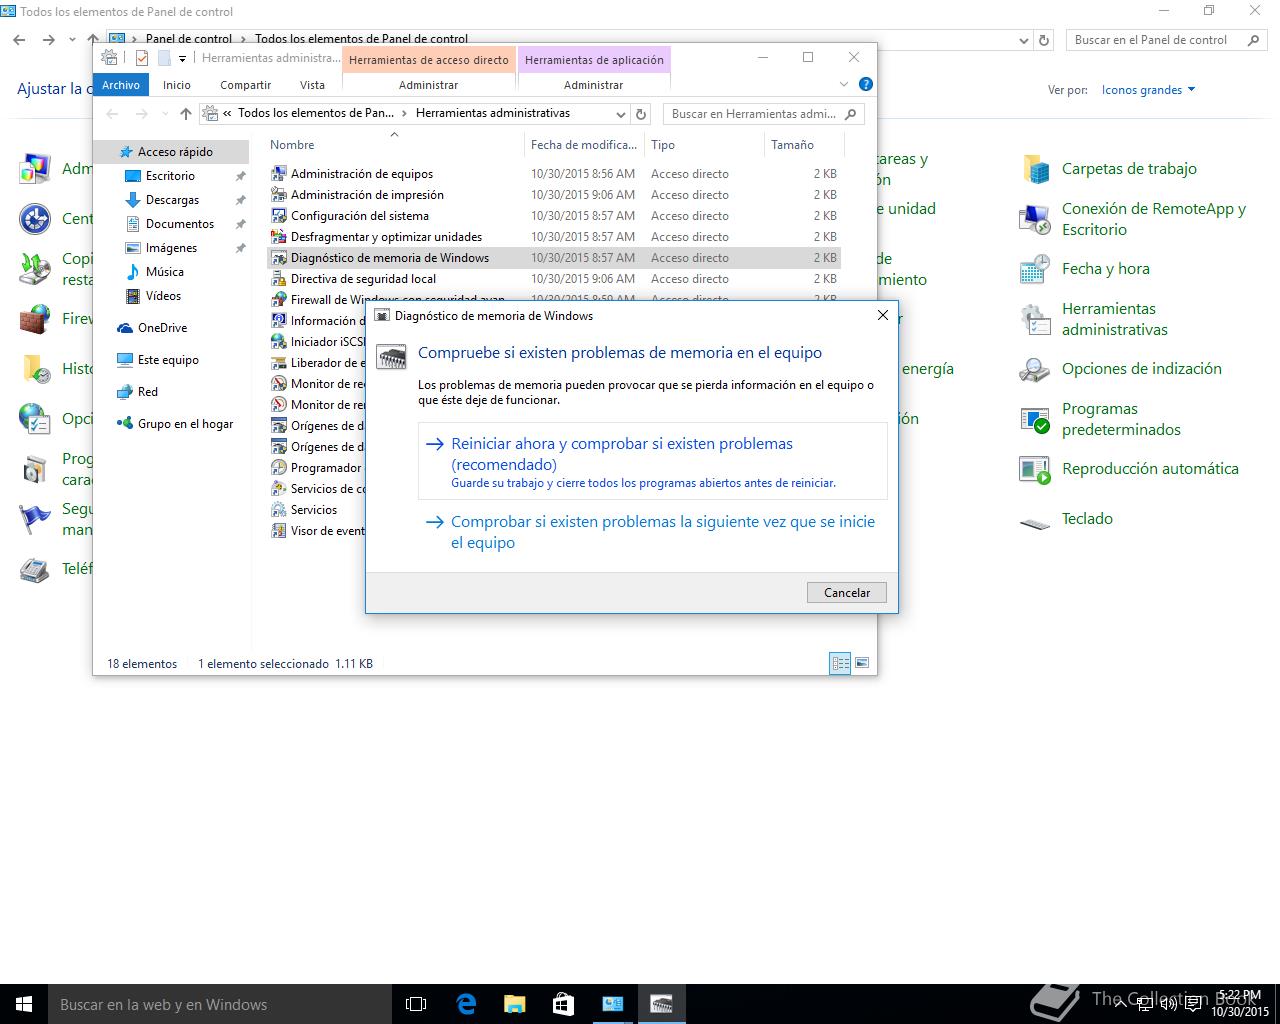Choose Reiniciar ahora y comprobar si existen problemas
Image resolution: width=1280 pixels, height=1024 pixels.
[x=652, y=461]
